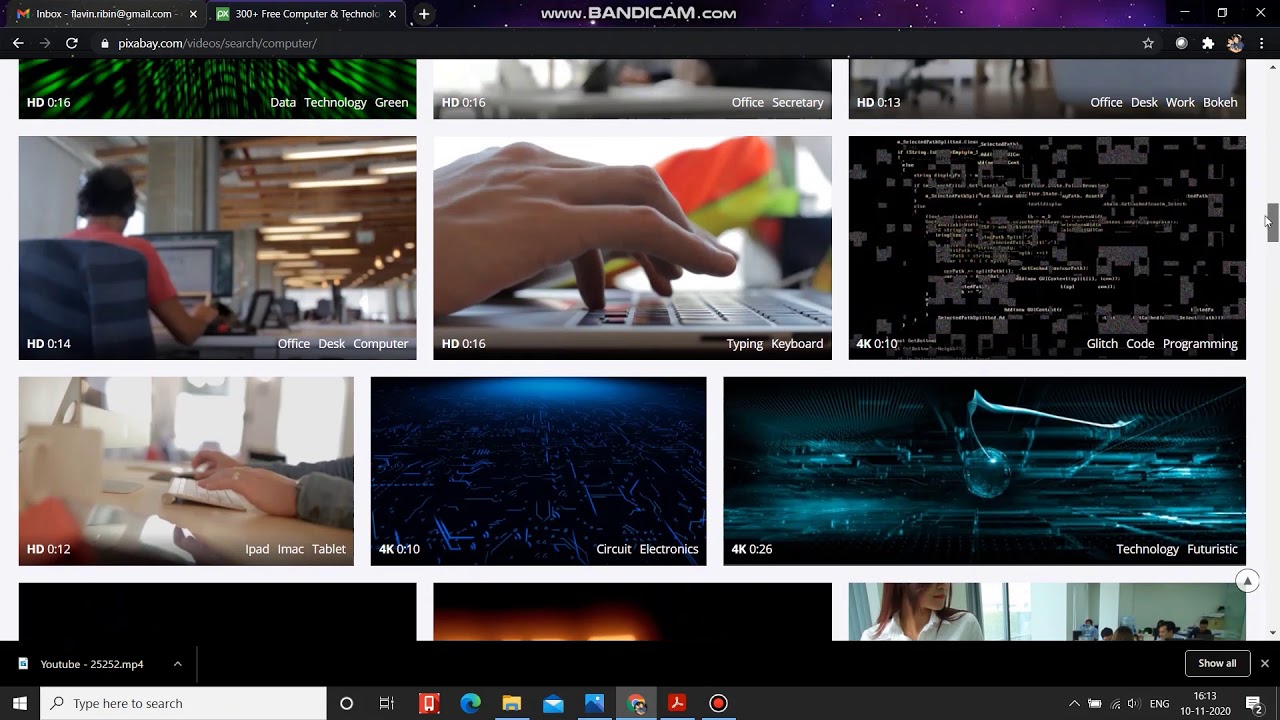Open the Windows Start menu
The width and height of the screenshot is (1280, 720).
(x=20, y=703)
